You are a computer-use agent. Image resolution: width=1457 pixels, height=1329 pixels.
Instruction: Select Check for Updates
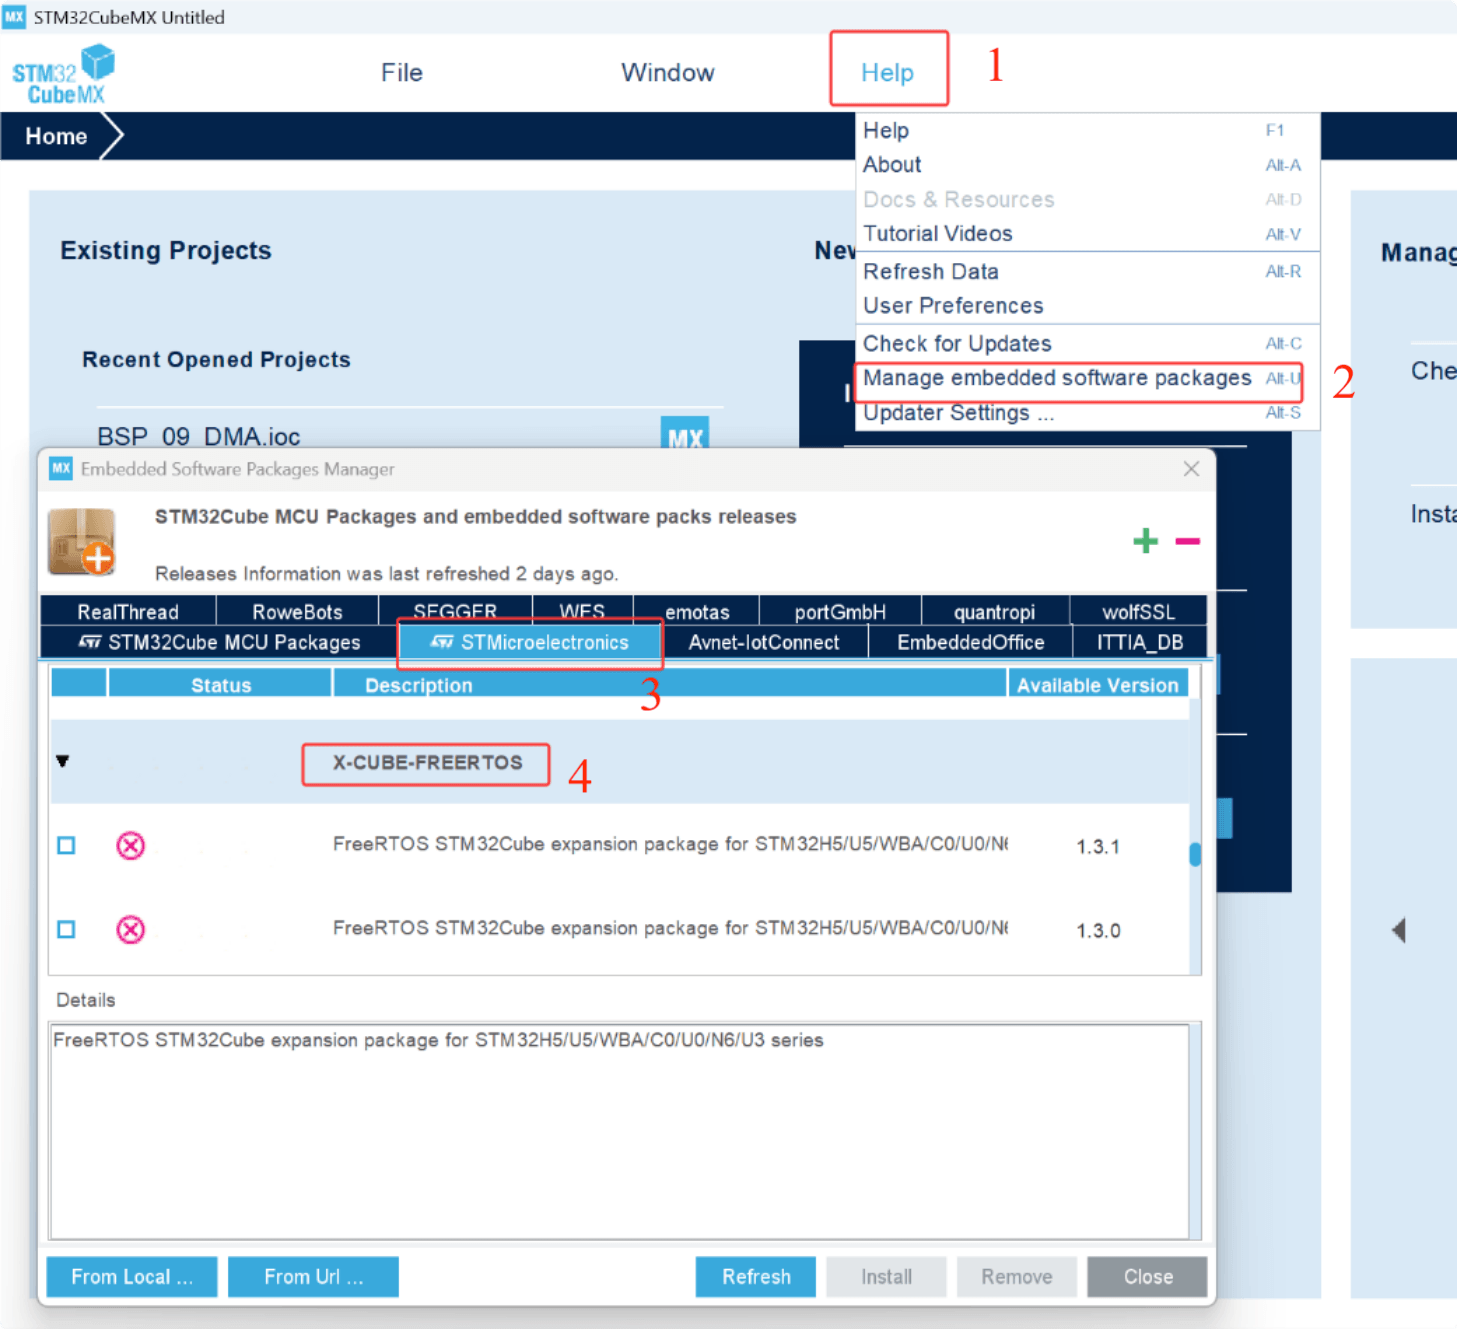point(1088,344)
